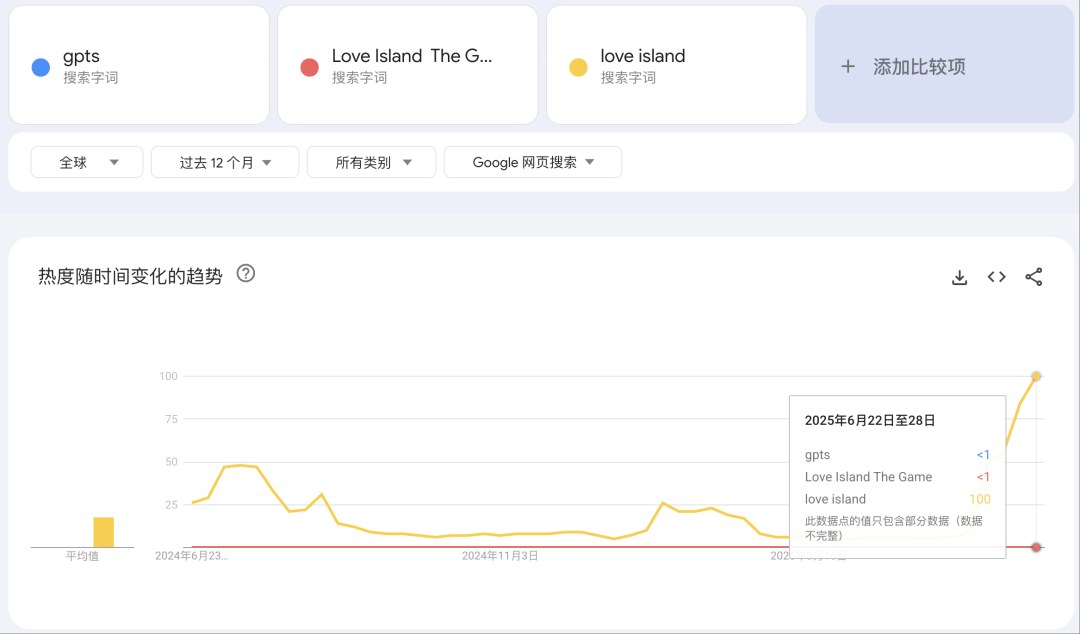Image resolution: width=1080 pixels, height=634 pixels.
Task: Click the 25 y-axis label
Action: coord(171,504)
